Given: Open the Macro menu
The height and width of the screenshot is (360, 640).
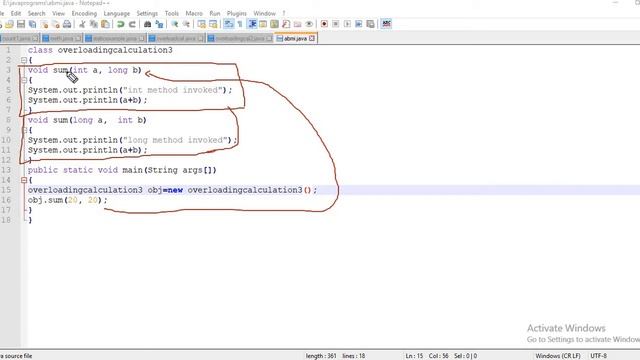Looking at the screenshot, I should coord(194,13).
